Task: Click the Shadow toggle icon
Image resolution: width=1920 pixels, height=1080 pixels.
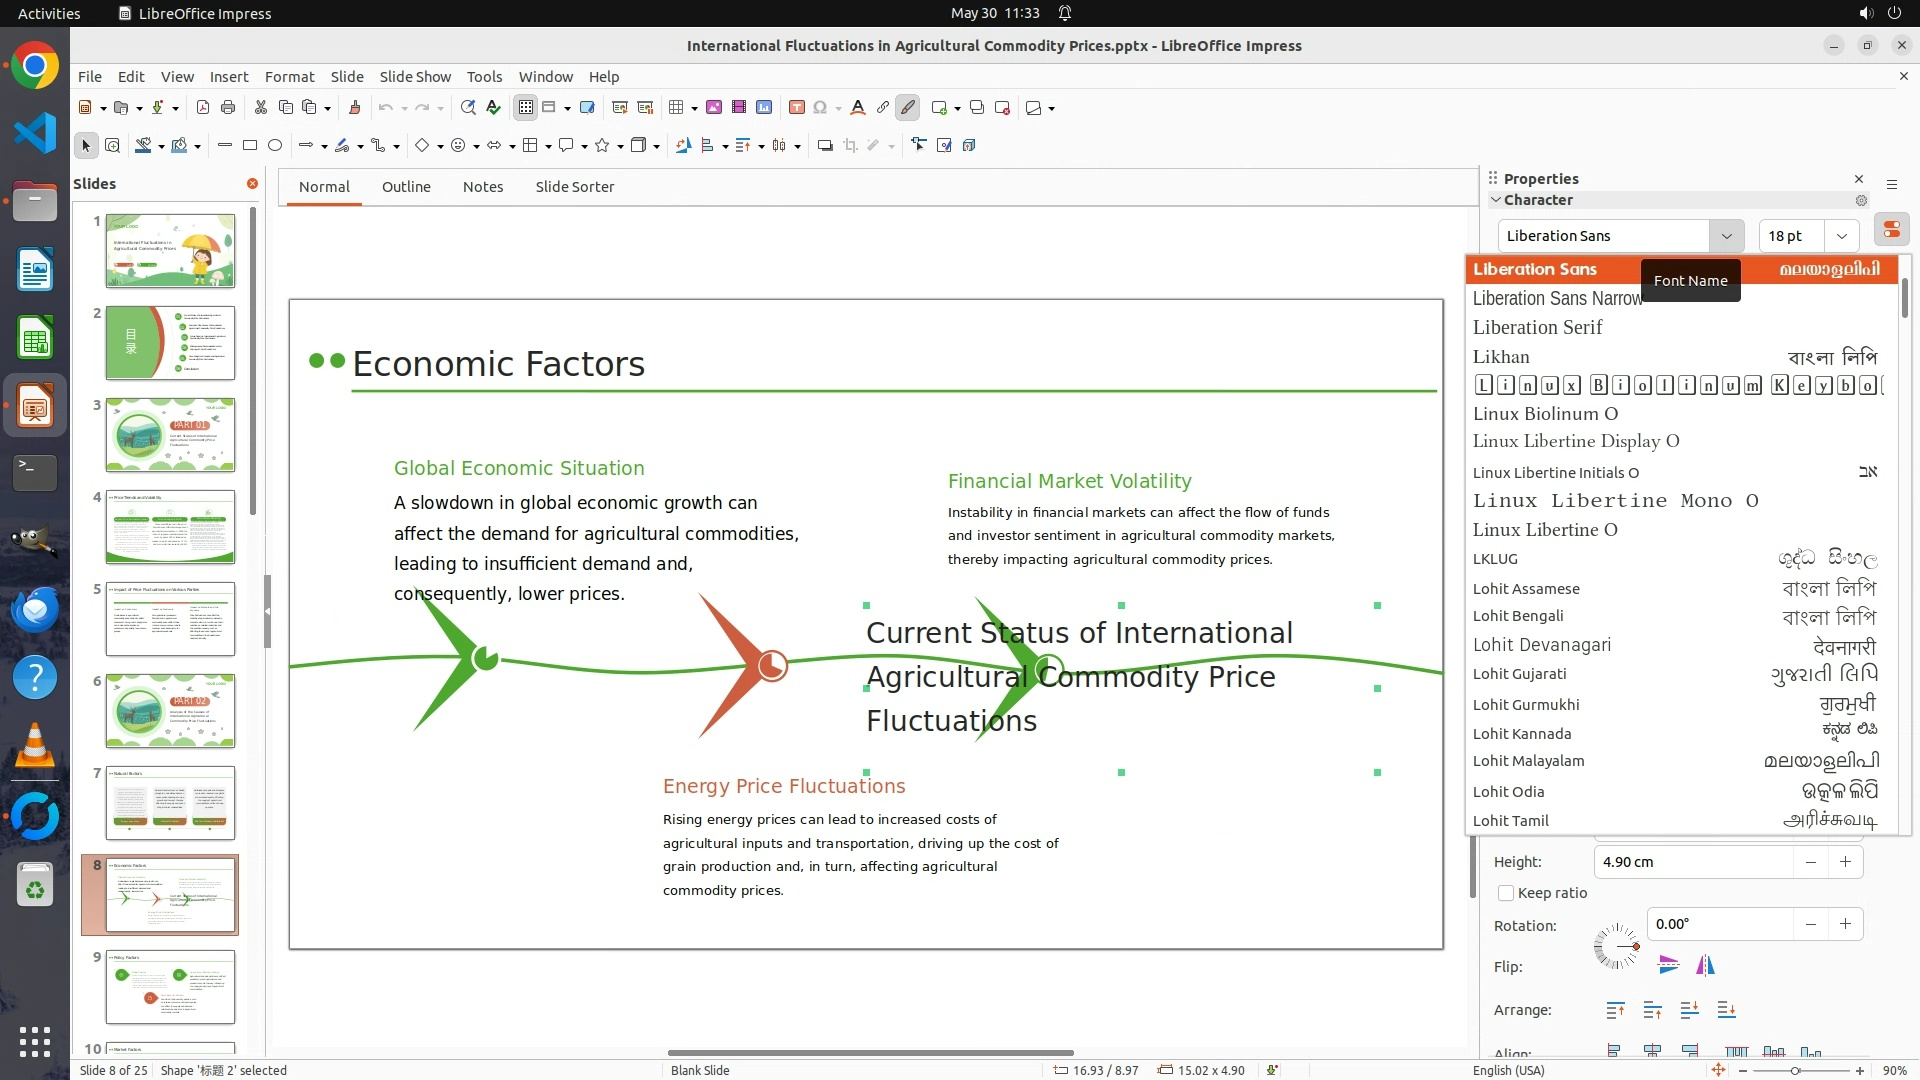Action: [x=825, y=146]
